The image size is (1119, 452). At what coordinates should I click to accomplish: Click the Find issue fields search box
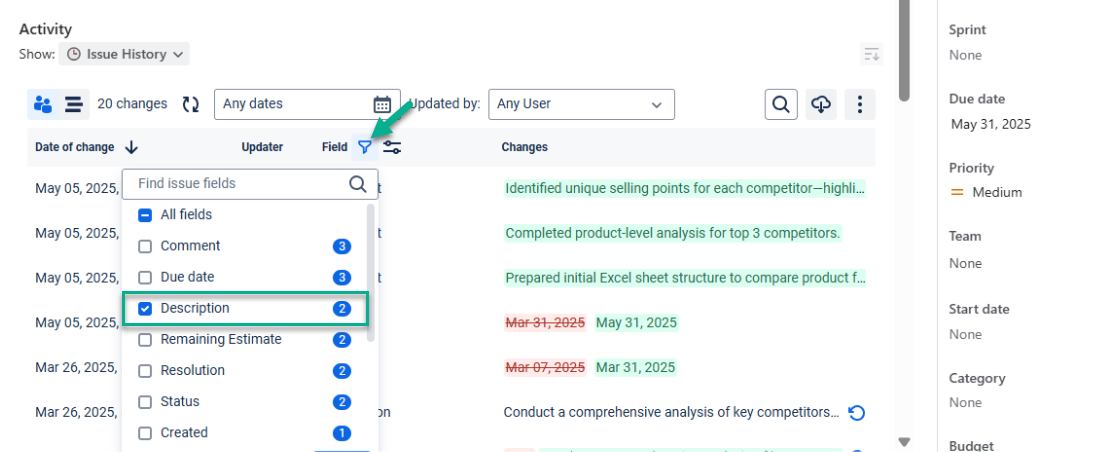point(240,184)
